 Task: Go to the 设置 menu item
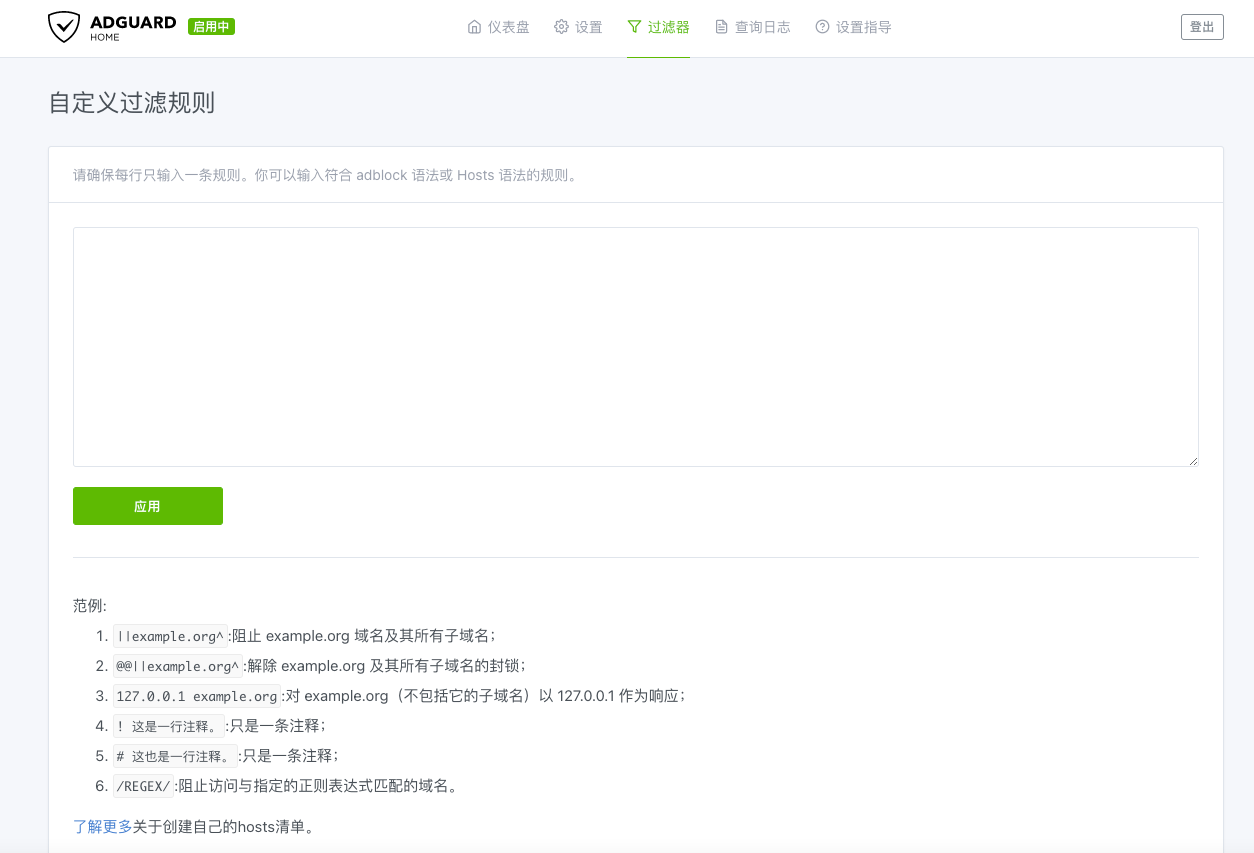pos(589,27)
